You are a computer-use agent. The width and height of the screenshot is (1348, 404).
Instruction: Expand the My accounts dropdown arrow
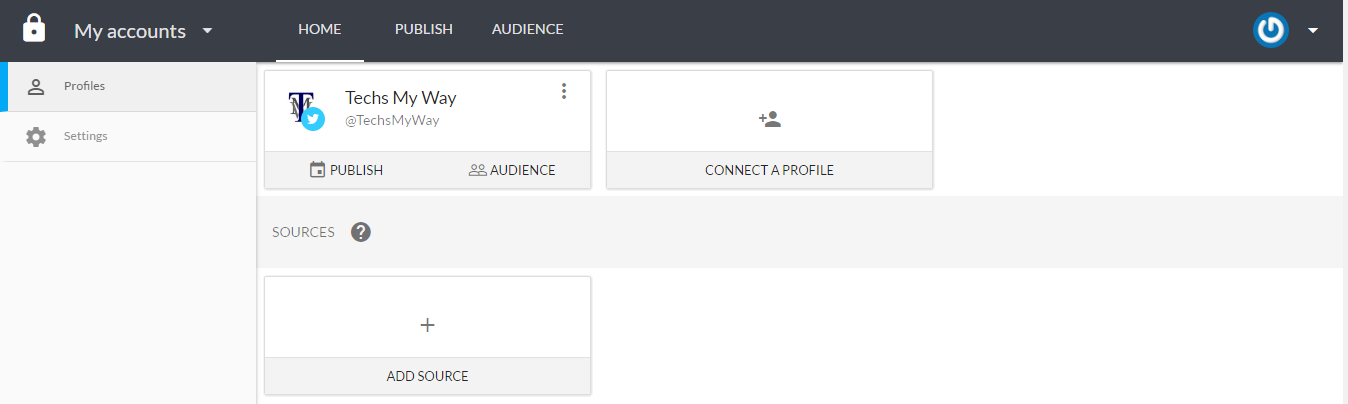207,30
